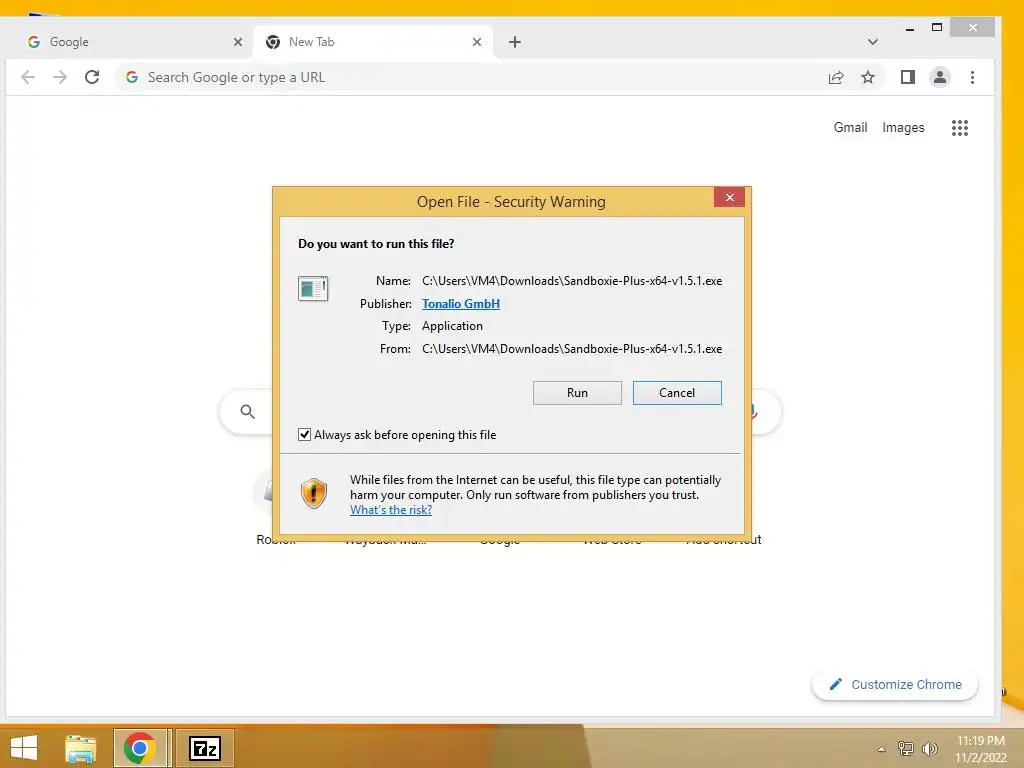1024x768 pixels.
Task: Click the application file icon in dialog
Action: pos(313,288)
